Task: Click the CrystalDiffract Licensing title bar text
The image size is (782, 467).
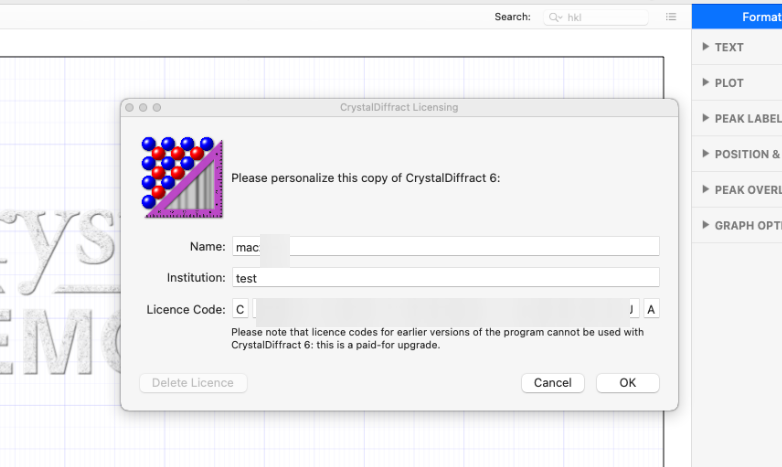Action: click(x=399, y=107)
